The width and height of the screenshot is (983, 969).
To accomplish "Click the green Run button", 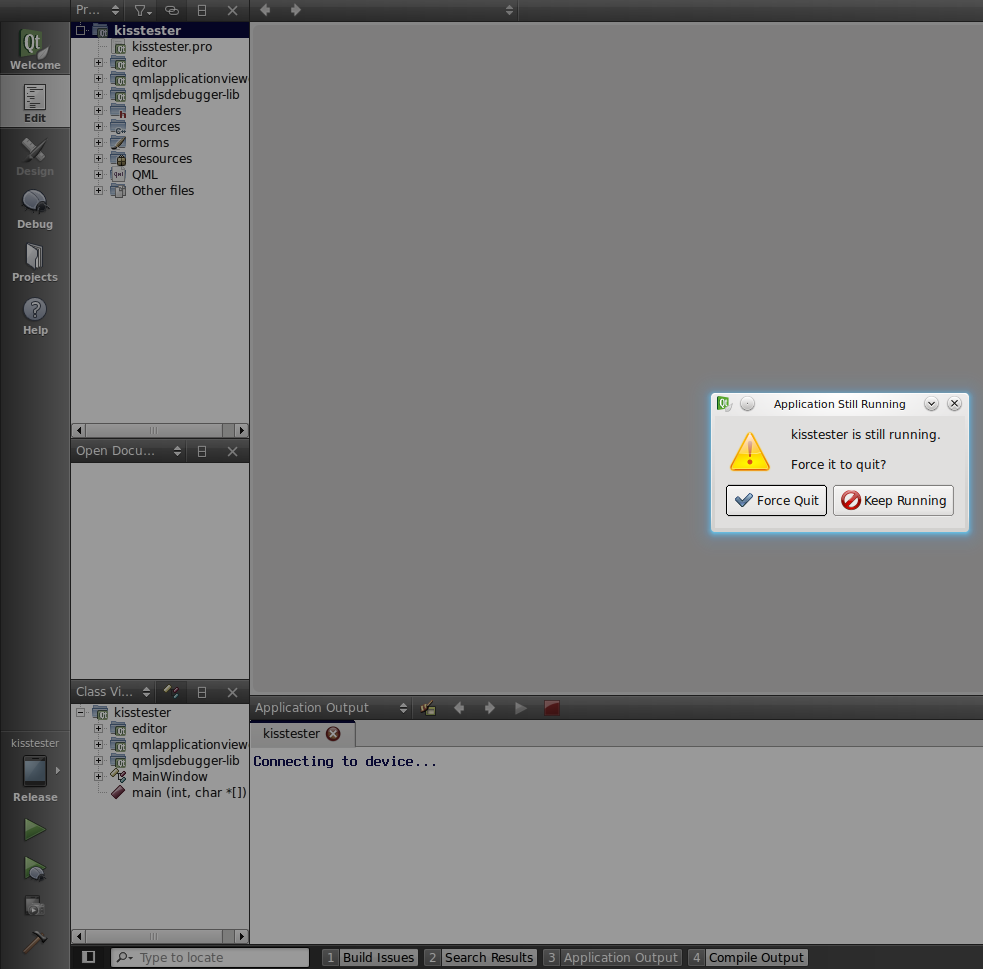I will pos(35,830).
